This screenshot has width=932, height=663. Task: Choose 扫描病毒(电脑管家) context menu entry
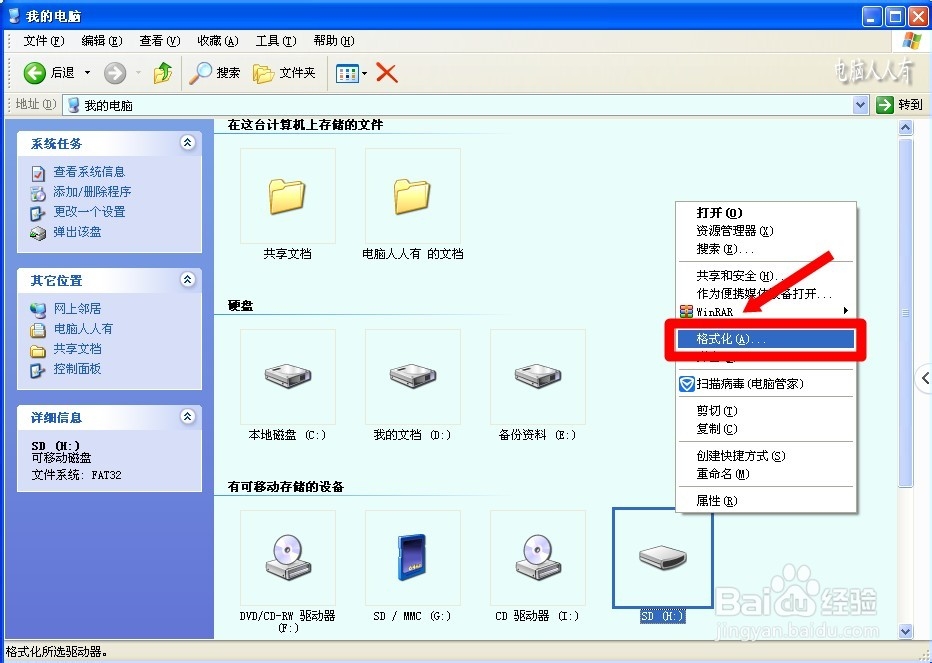pos(766,384)
